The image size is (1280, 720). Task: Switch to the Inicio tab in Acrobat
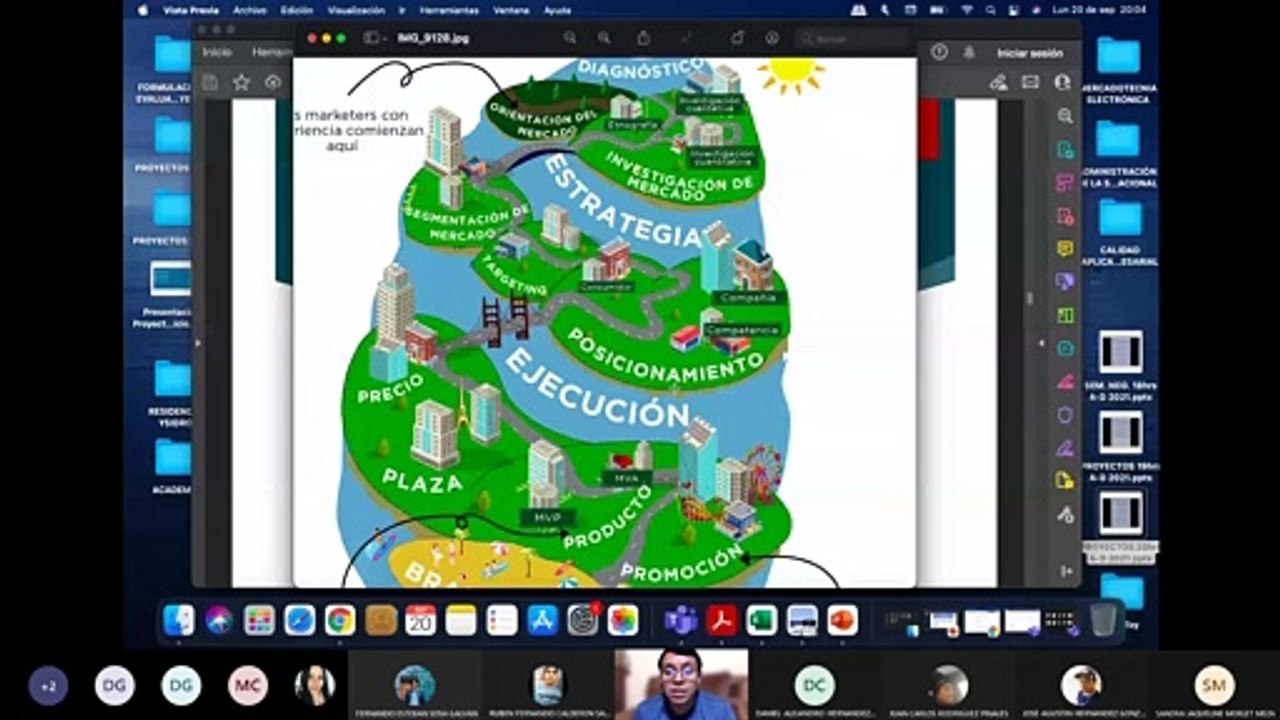pyautogui.click(x=217, y=52)
